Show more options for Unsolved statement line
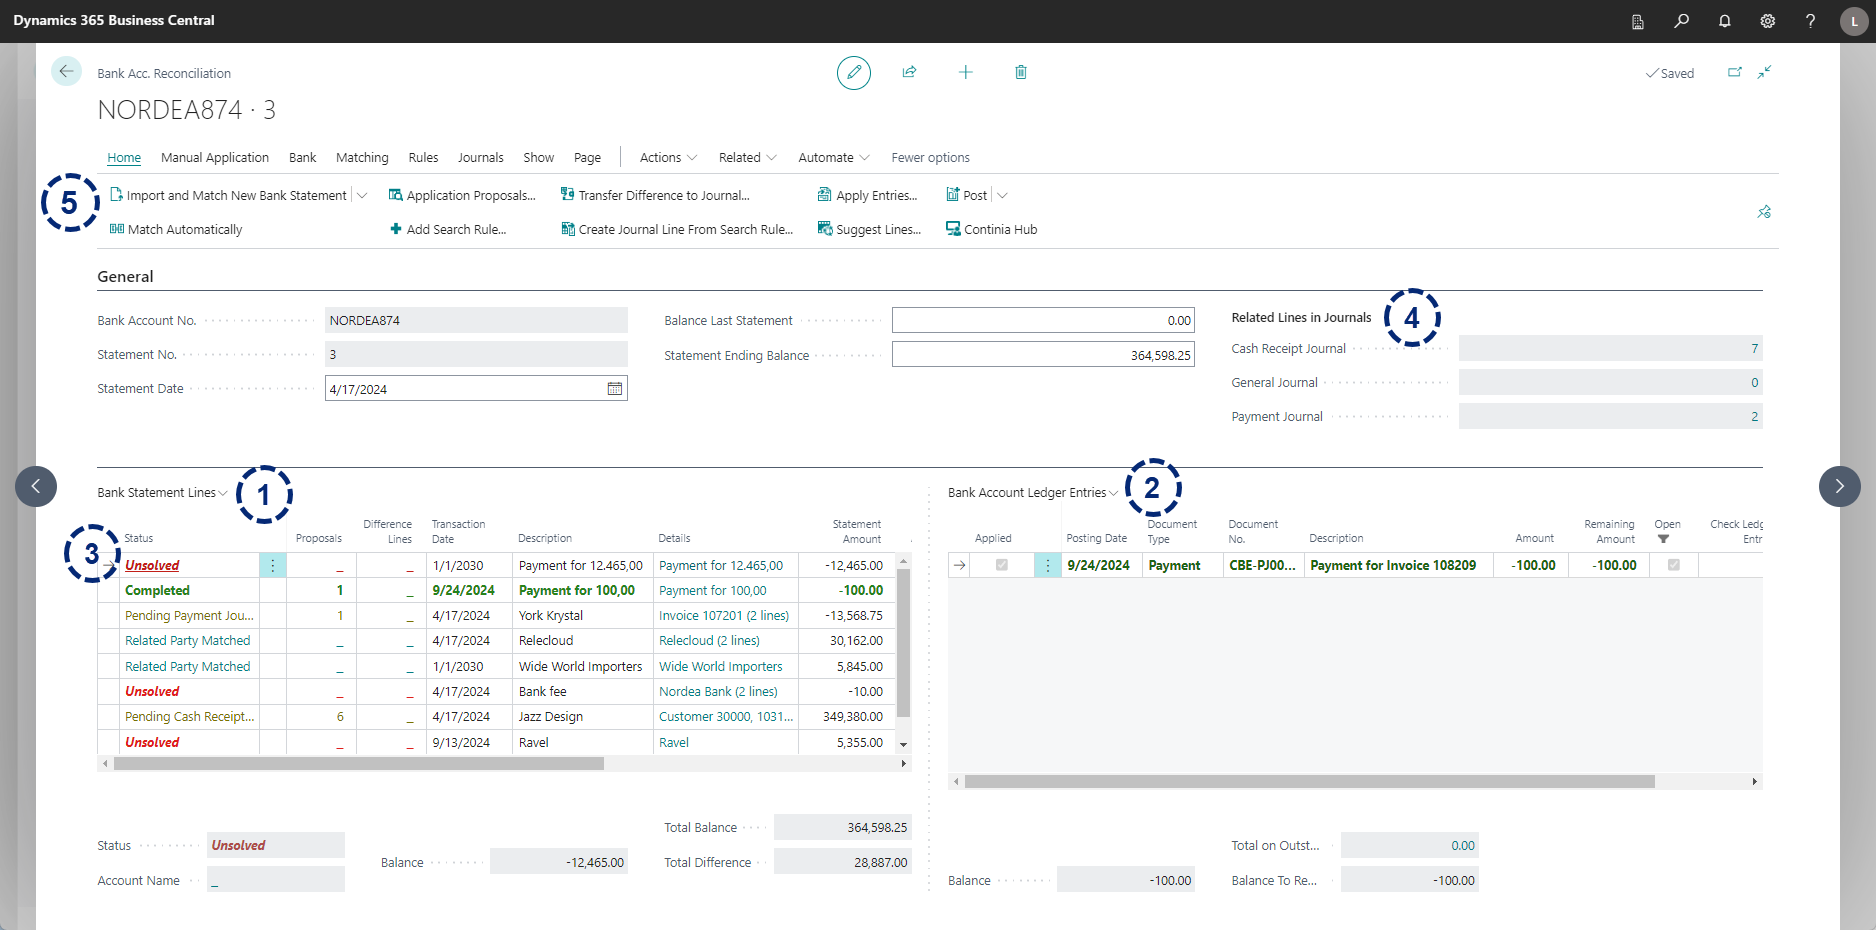This screenshot has height=930, width=1876. [x=272, y=565]
